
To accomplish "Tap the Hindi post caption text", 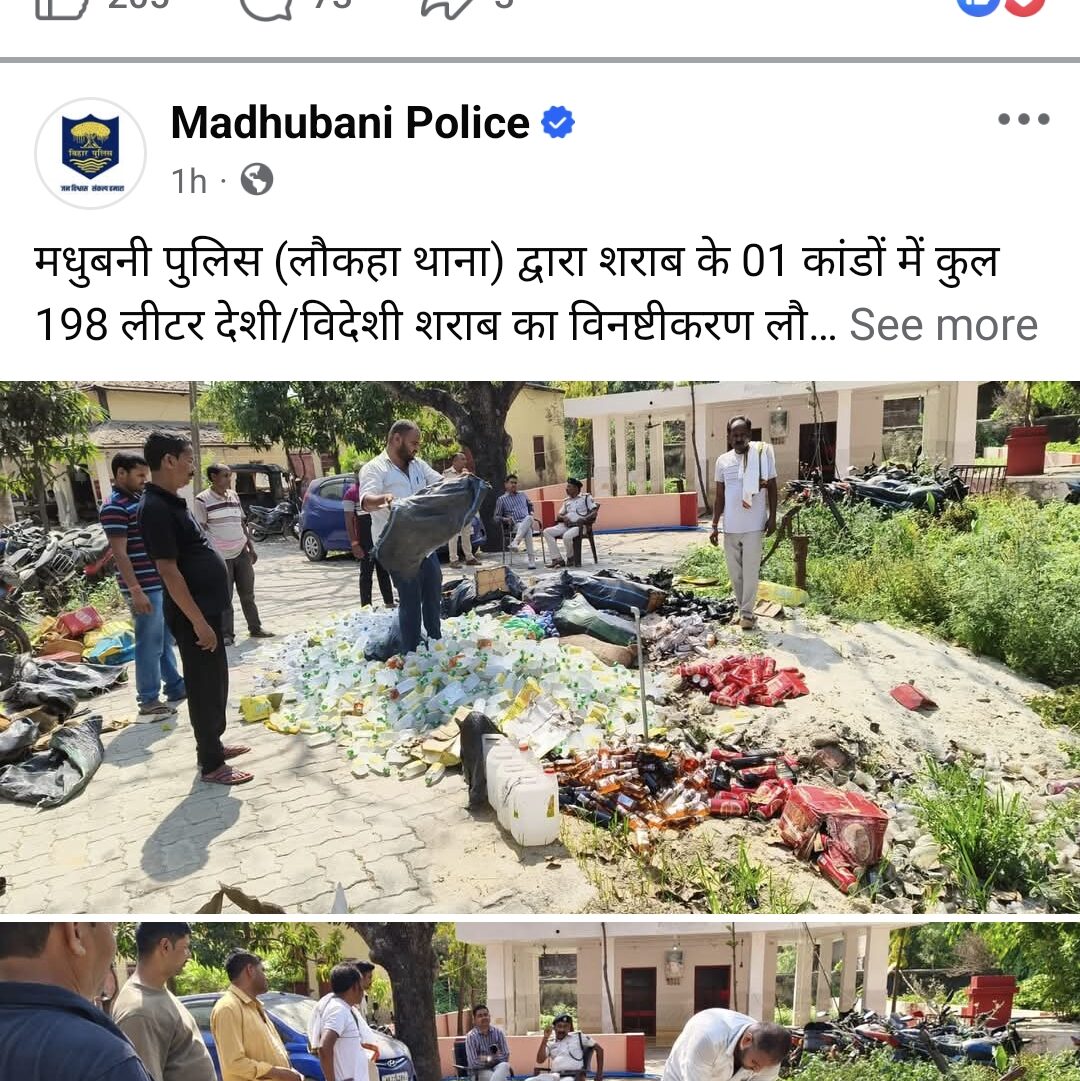I will point(517,293).
